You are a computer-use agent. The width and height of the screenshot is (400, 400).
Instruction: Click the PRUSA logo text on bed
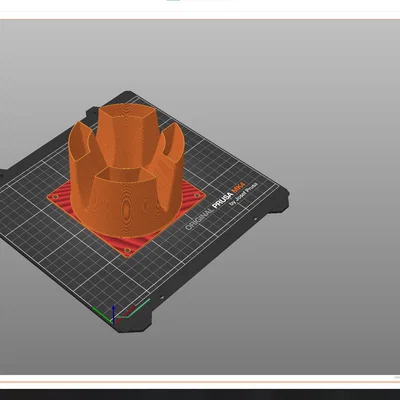click(222, 200)
